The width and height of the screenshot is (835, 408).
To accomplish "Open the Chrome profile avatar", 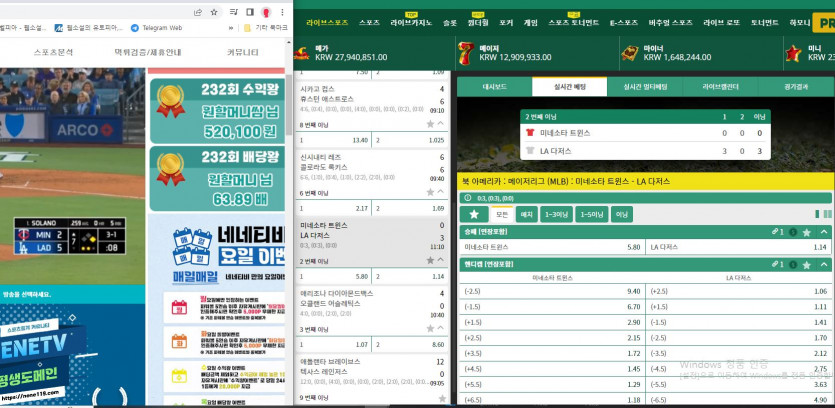I will pos(266,12).
